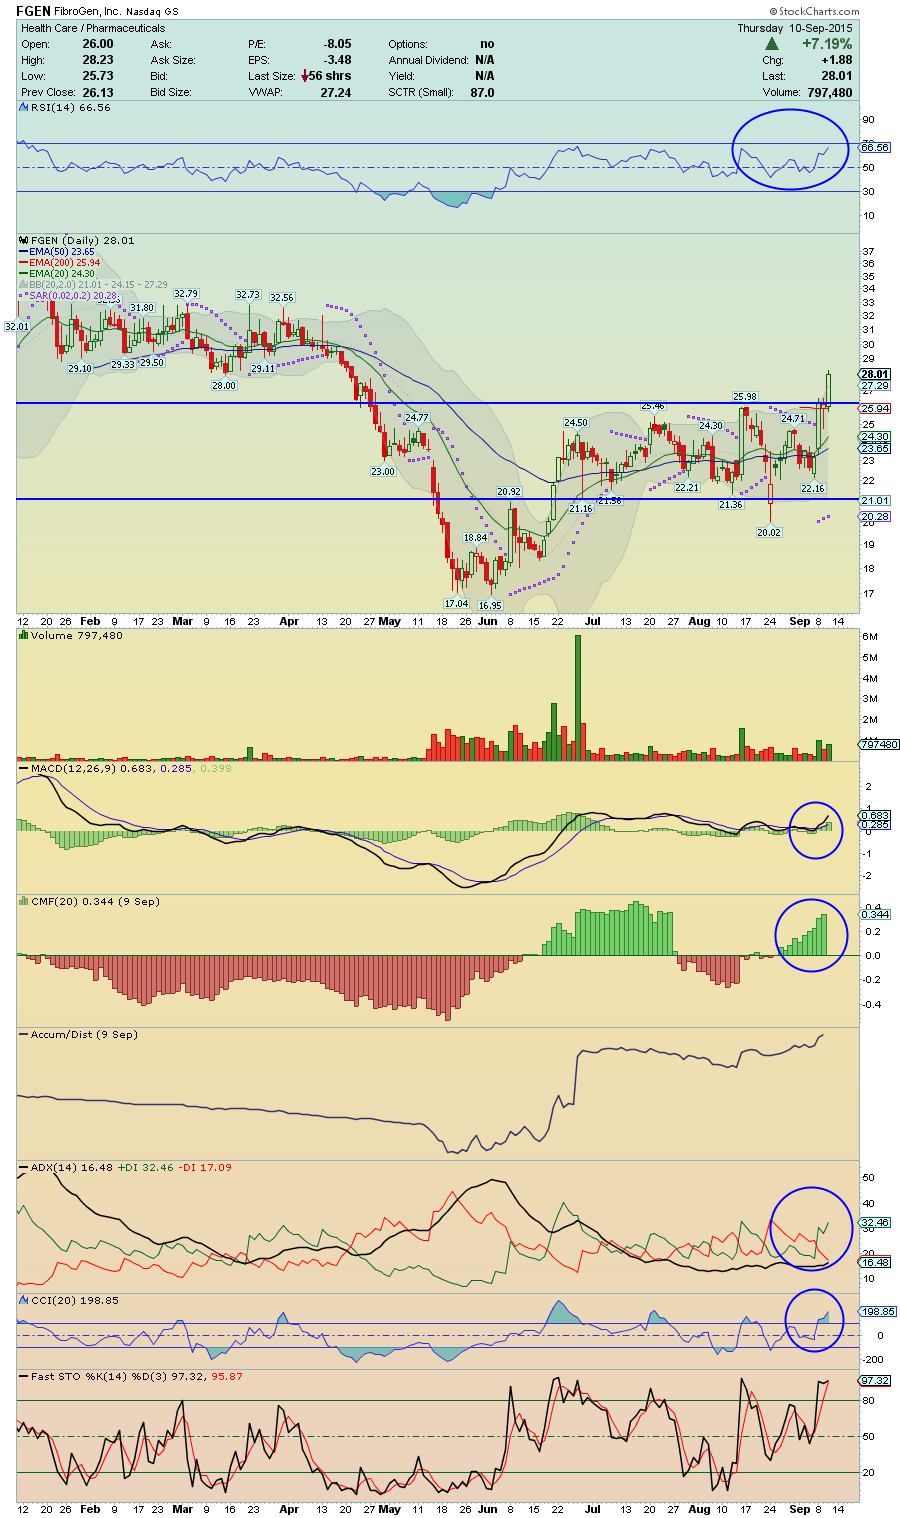Click the VWAP value 27.24
This screenshot has height=1518, width=900.
pos(336,92)
